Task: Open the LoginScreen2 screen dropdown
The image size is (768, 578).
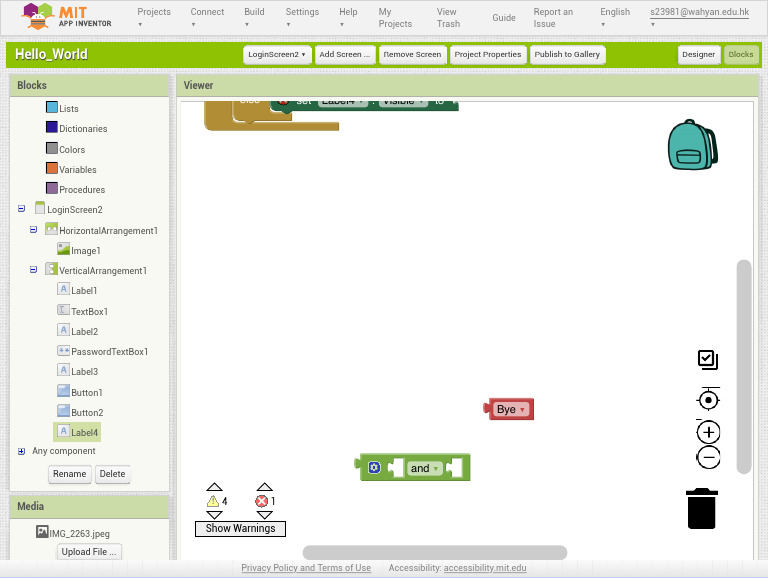Action: pyautogui.click(x=277, y=54)
